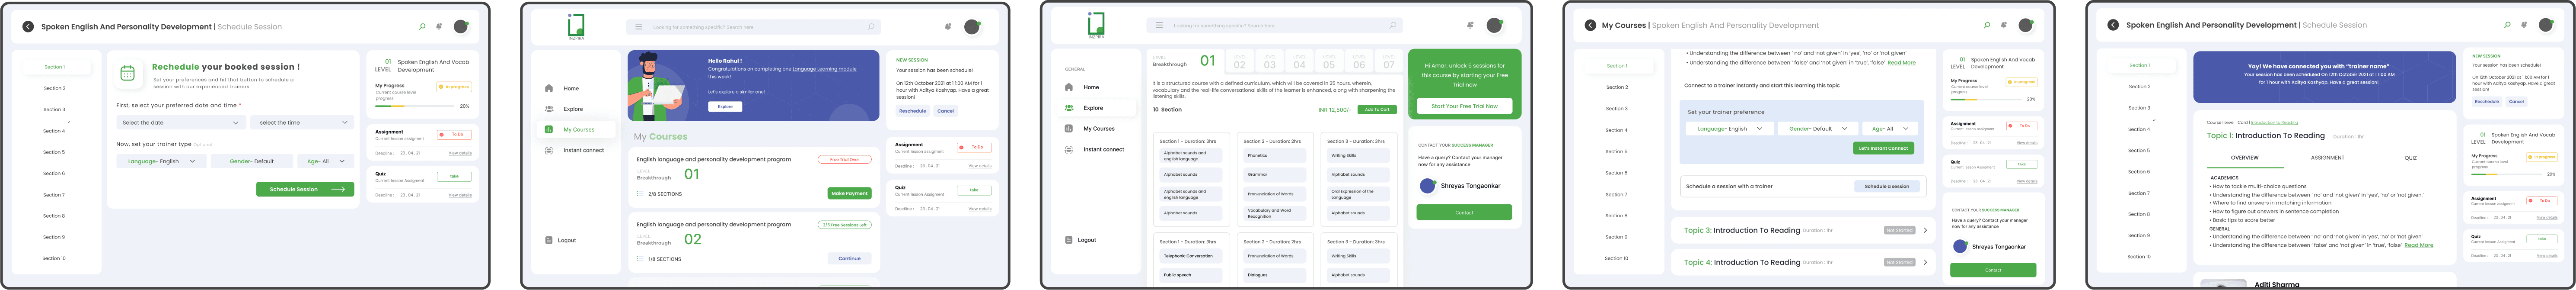Click Contact button on the Add To Cart screen
This screenshot has height=290, width=2576.
click(x=1464, y=212)
